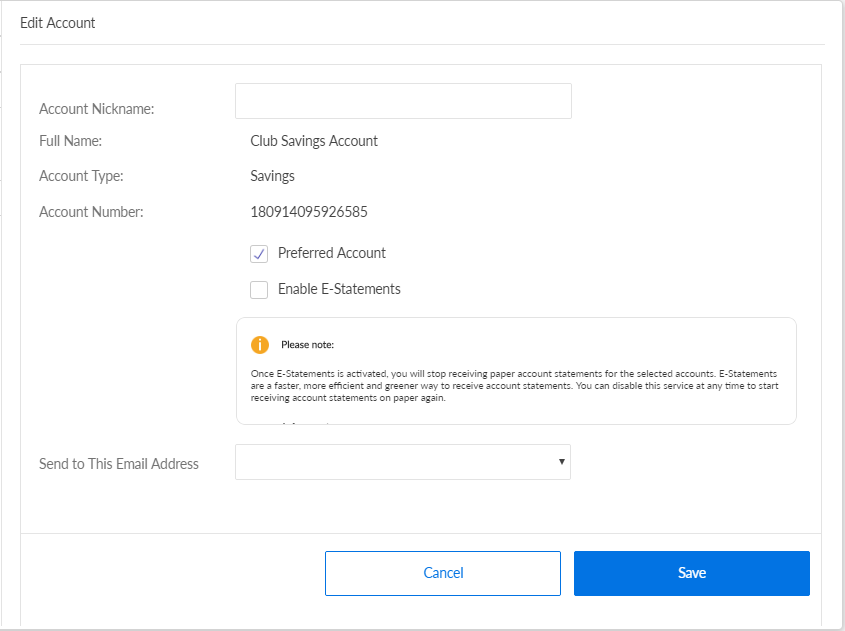
Task: Click the Account Type label
Action: (x=81, y=176)
